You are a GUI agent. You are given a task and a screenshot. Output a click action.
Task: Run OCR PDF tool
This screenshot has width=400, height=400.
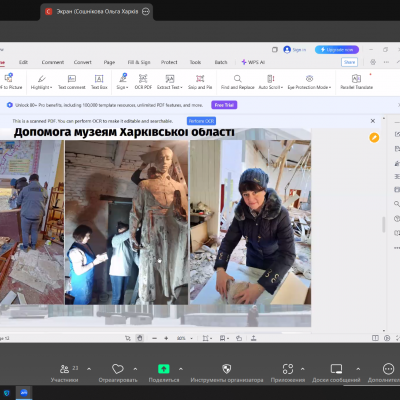click(143, 82)
